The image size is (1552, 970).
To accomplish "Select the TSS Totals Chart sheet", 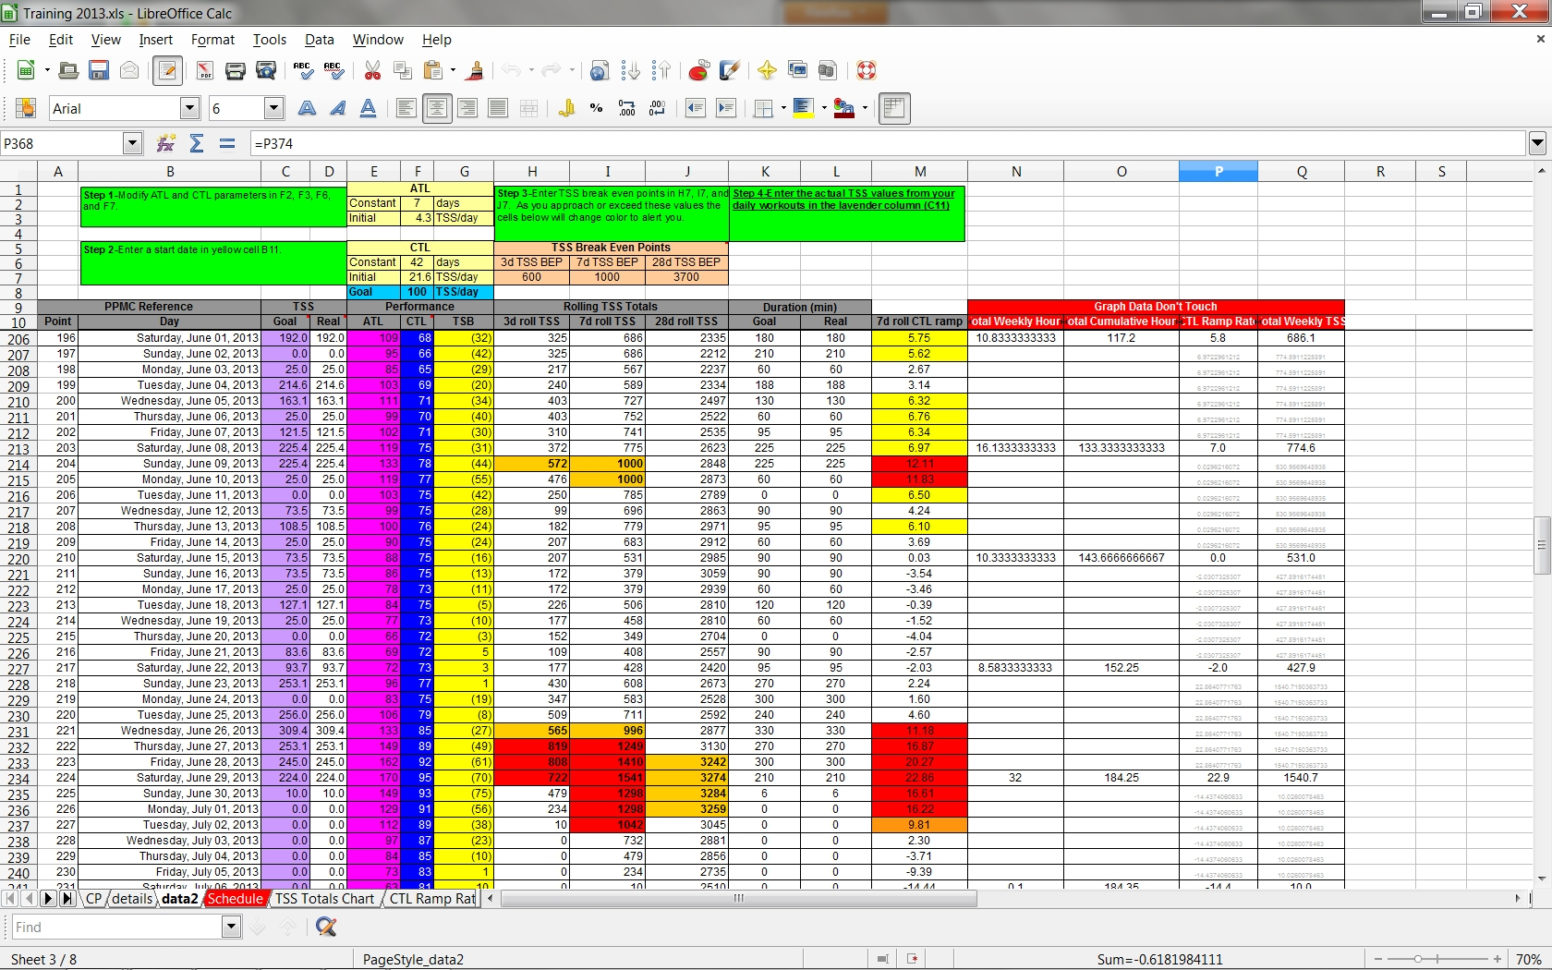I will pos(325,899).
